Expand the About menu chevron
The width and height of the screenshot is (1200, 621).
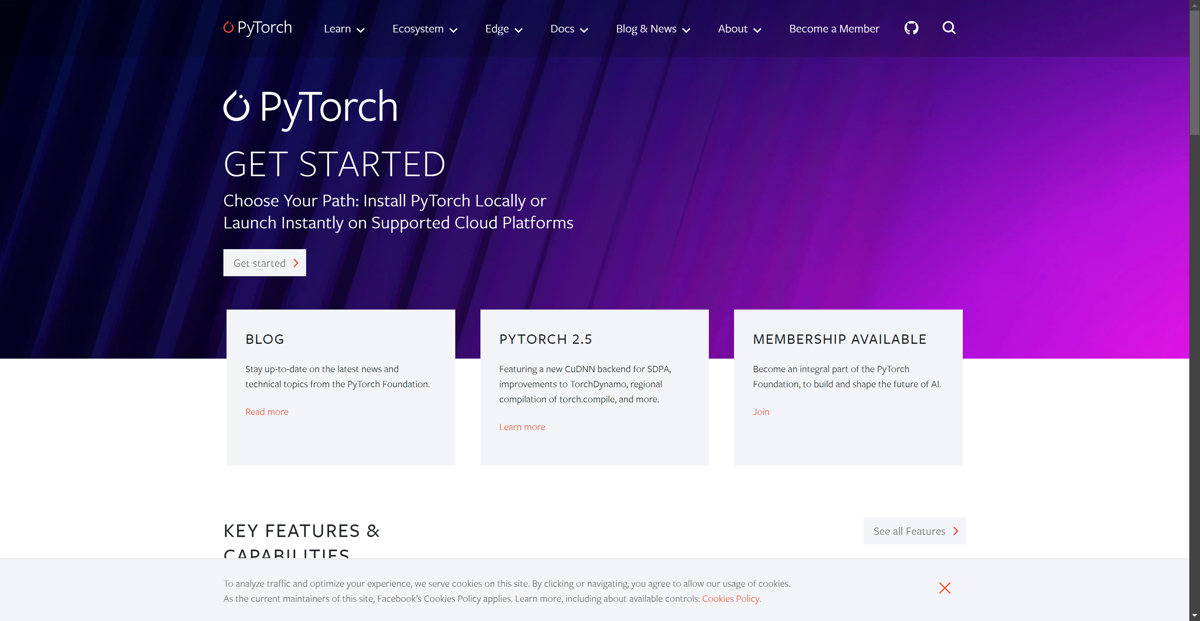tap(757, 30)
